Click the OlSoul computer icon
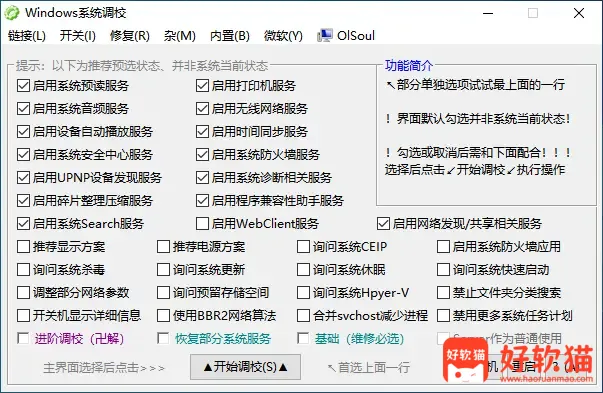The height and width of the screenshot is (393, 603). 325,36
